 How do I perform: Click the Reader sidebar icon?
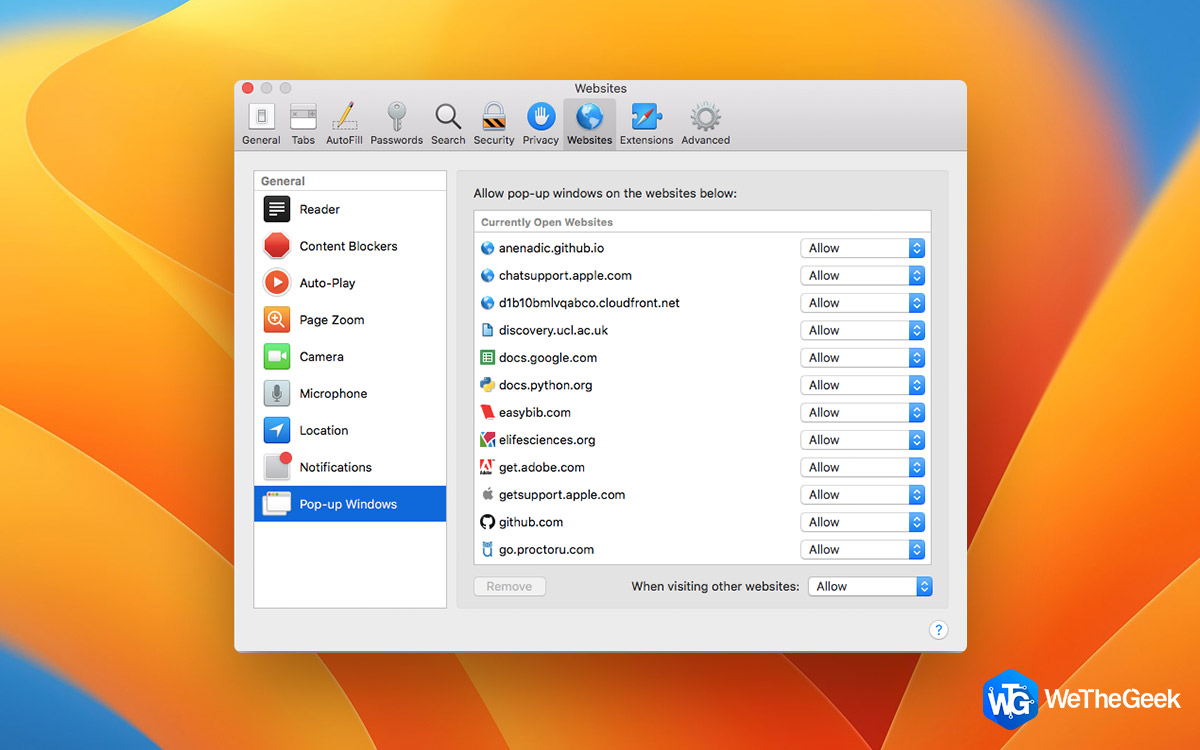point(277,209)
